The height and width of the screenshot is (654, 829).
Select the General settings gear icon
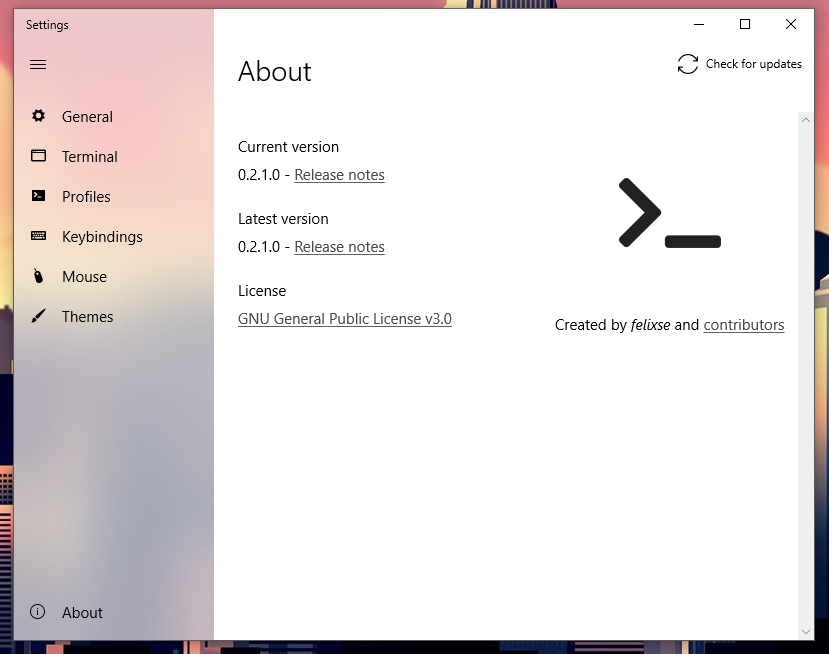pos(38,116)
